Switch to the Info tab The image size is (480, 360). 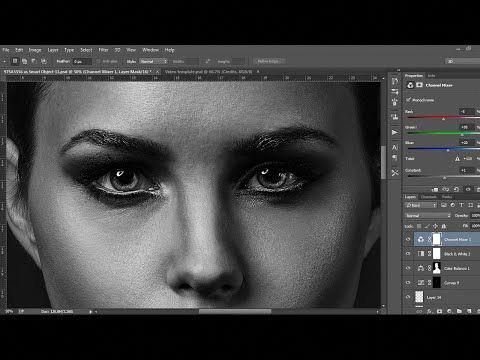(431, 76)
